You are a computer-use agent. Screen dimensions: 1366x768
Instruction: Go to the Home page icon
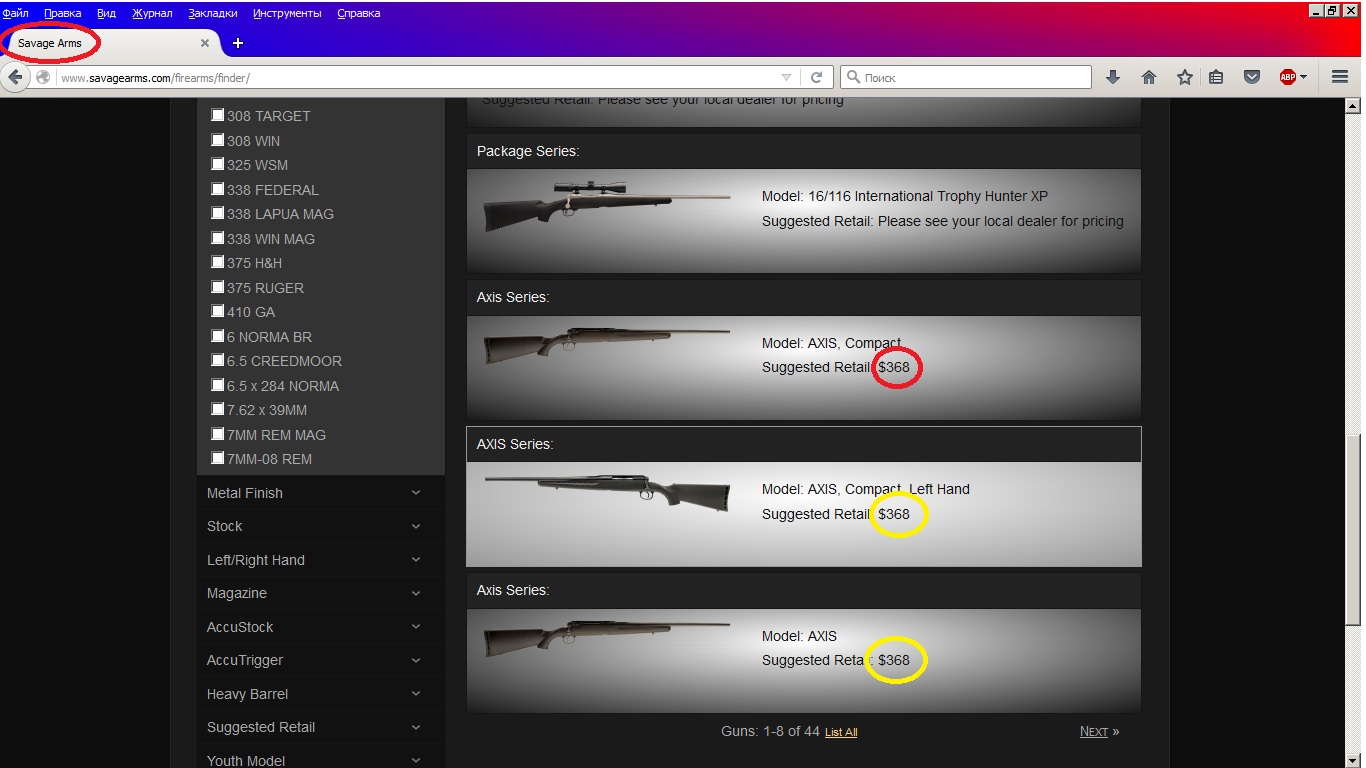(1149, 77)
